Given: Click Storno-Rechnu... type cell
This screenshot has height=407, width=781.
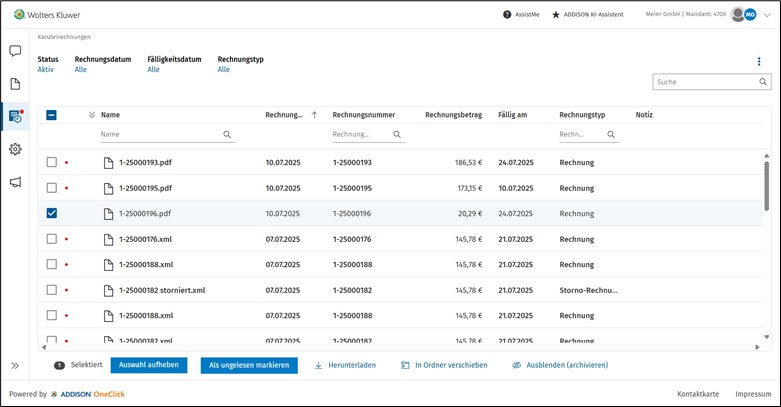Looking at the screenshot, I should (588, 290).
